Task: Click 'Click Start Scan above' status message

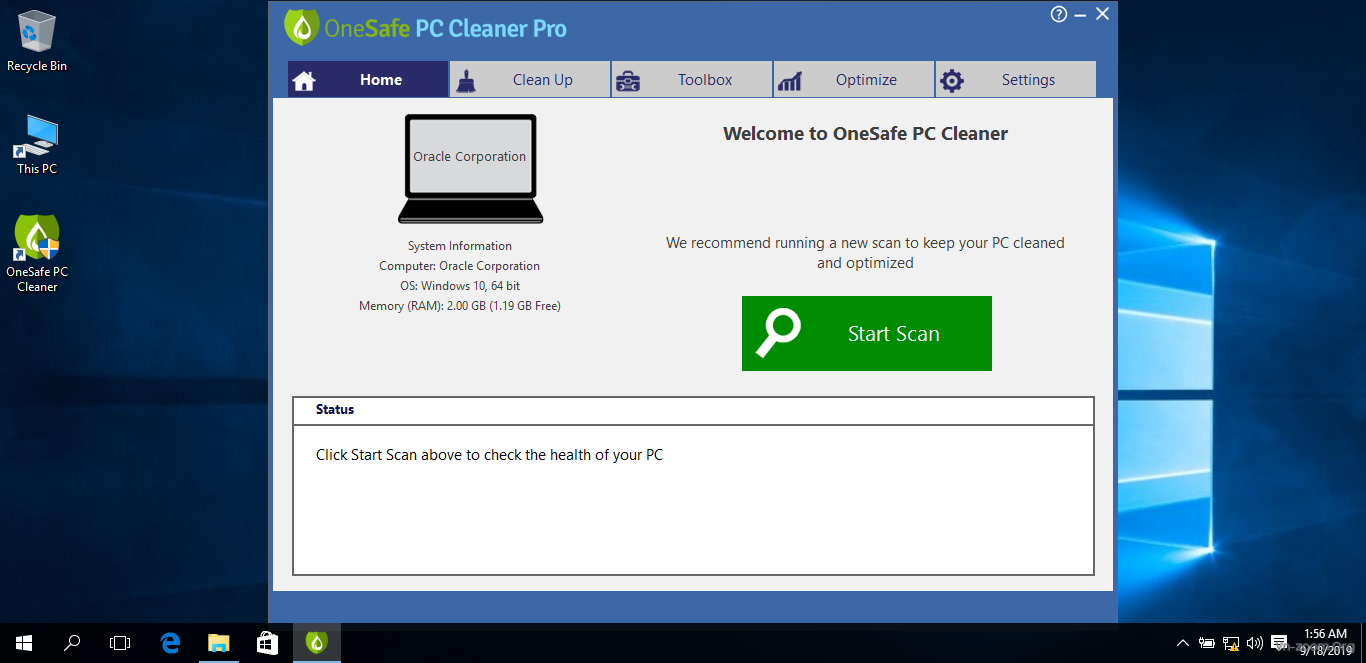Action: (x=489, y=455)
